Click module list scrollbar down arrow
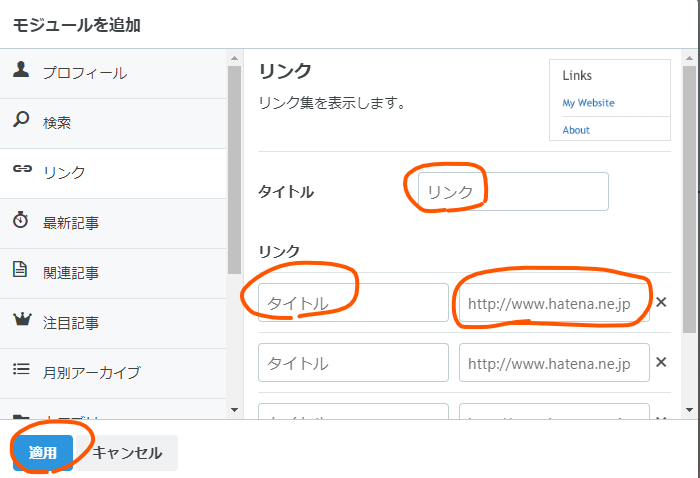 (234, 410)
